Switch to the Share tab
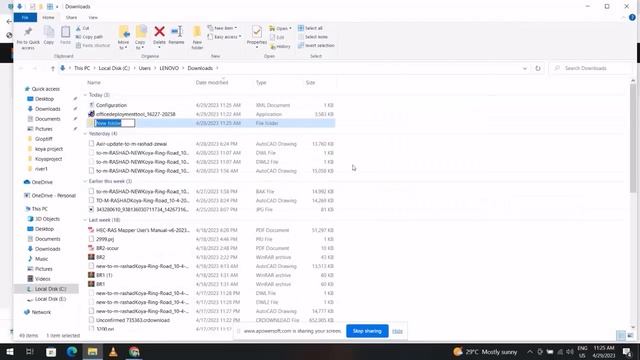The width and height of the screenshot is (640, 360). coord(71,18)
